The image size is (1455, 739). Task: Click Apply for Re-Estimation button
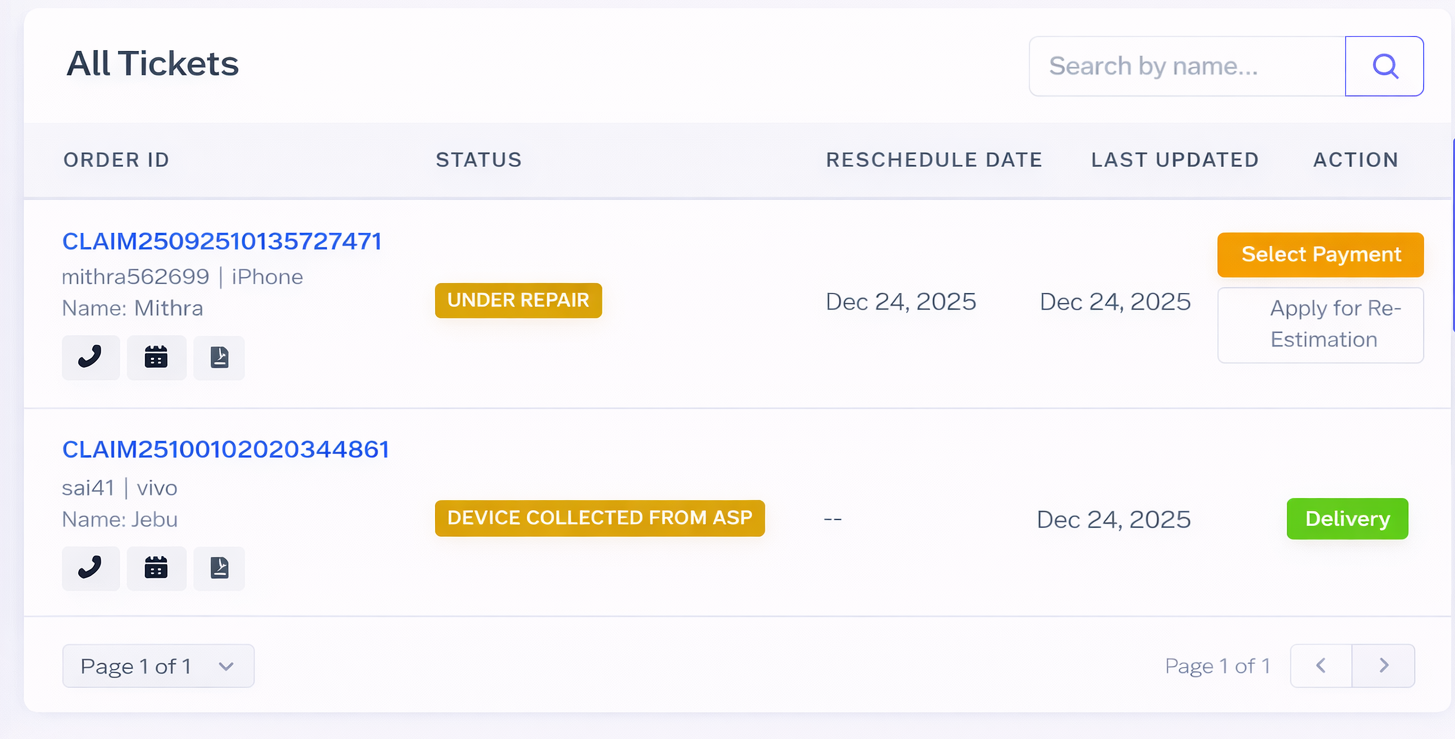click(1320, 324)
